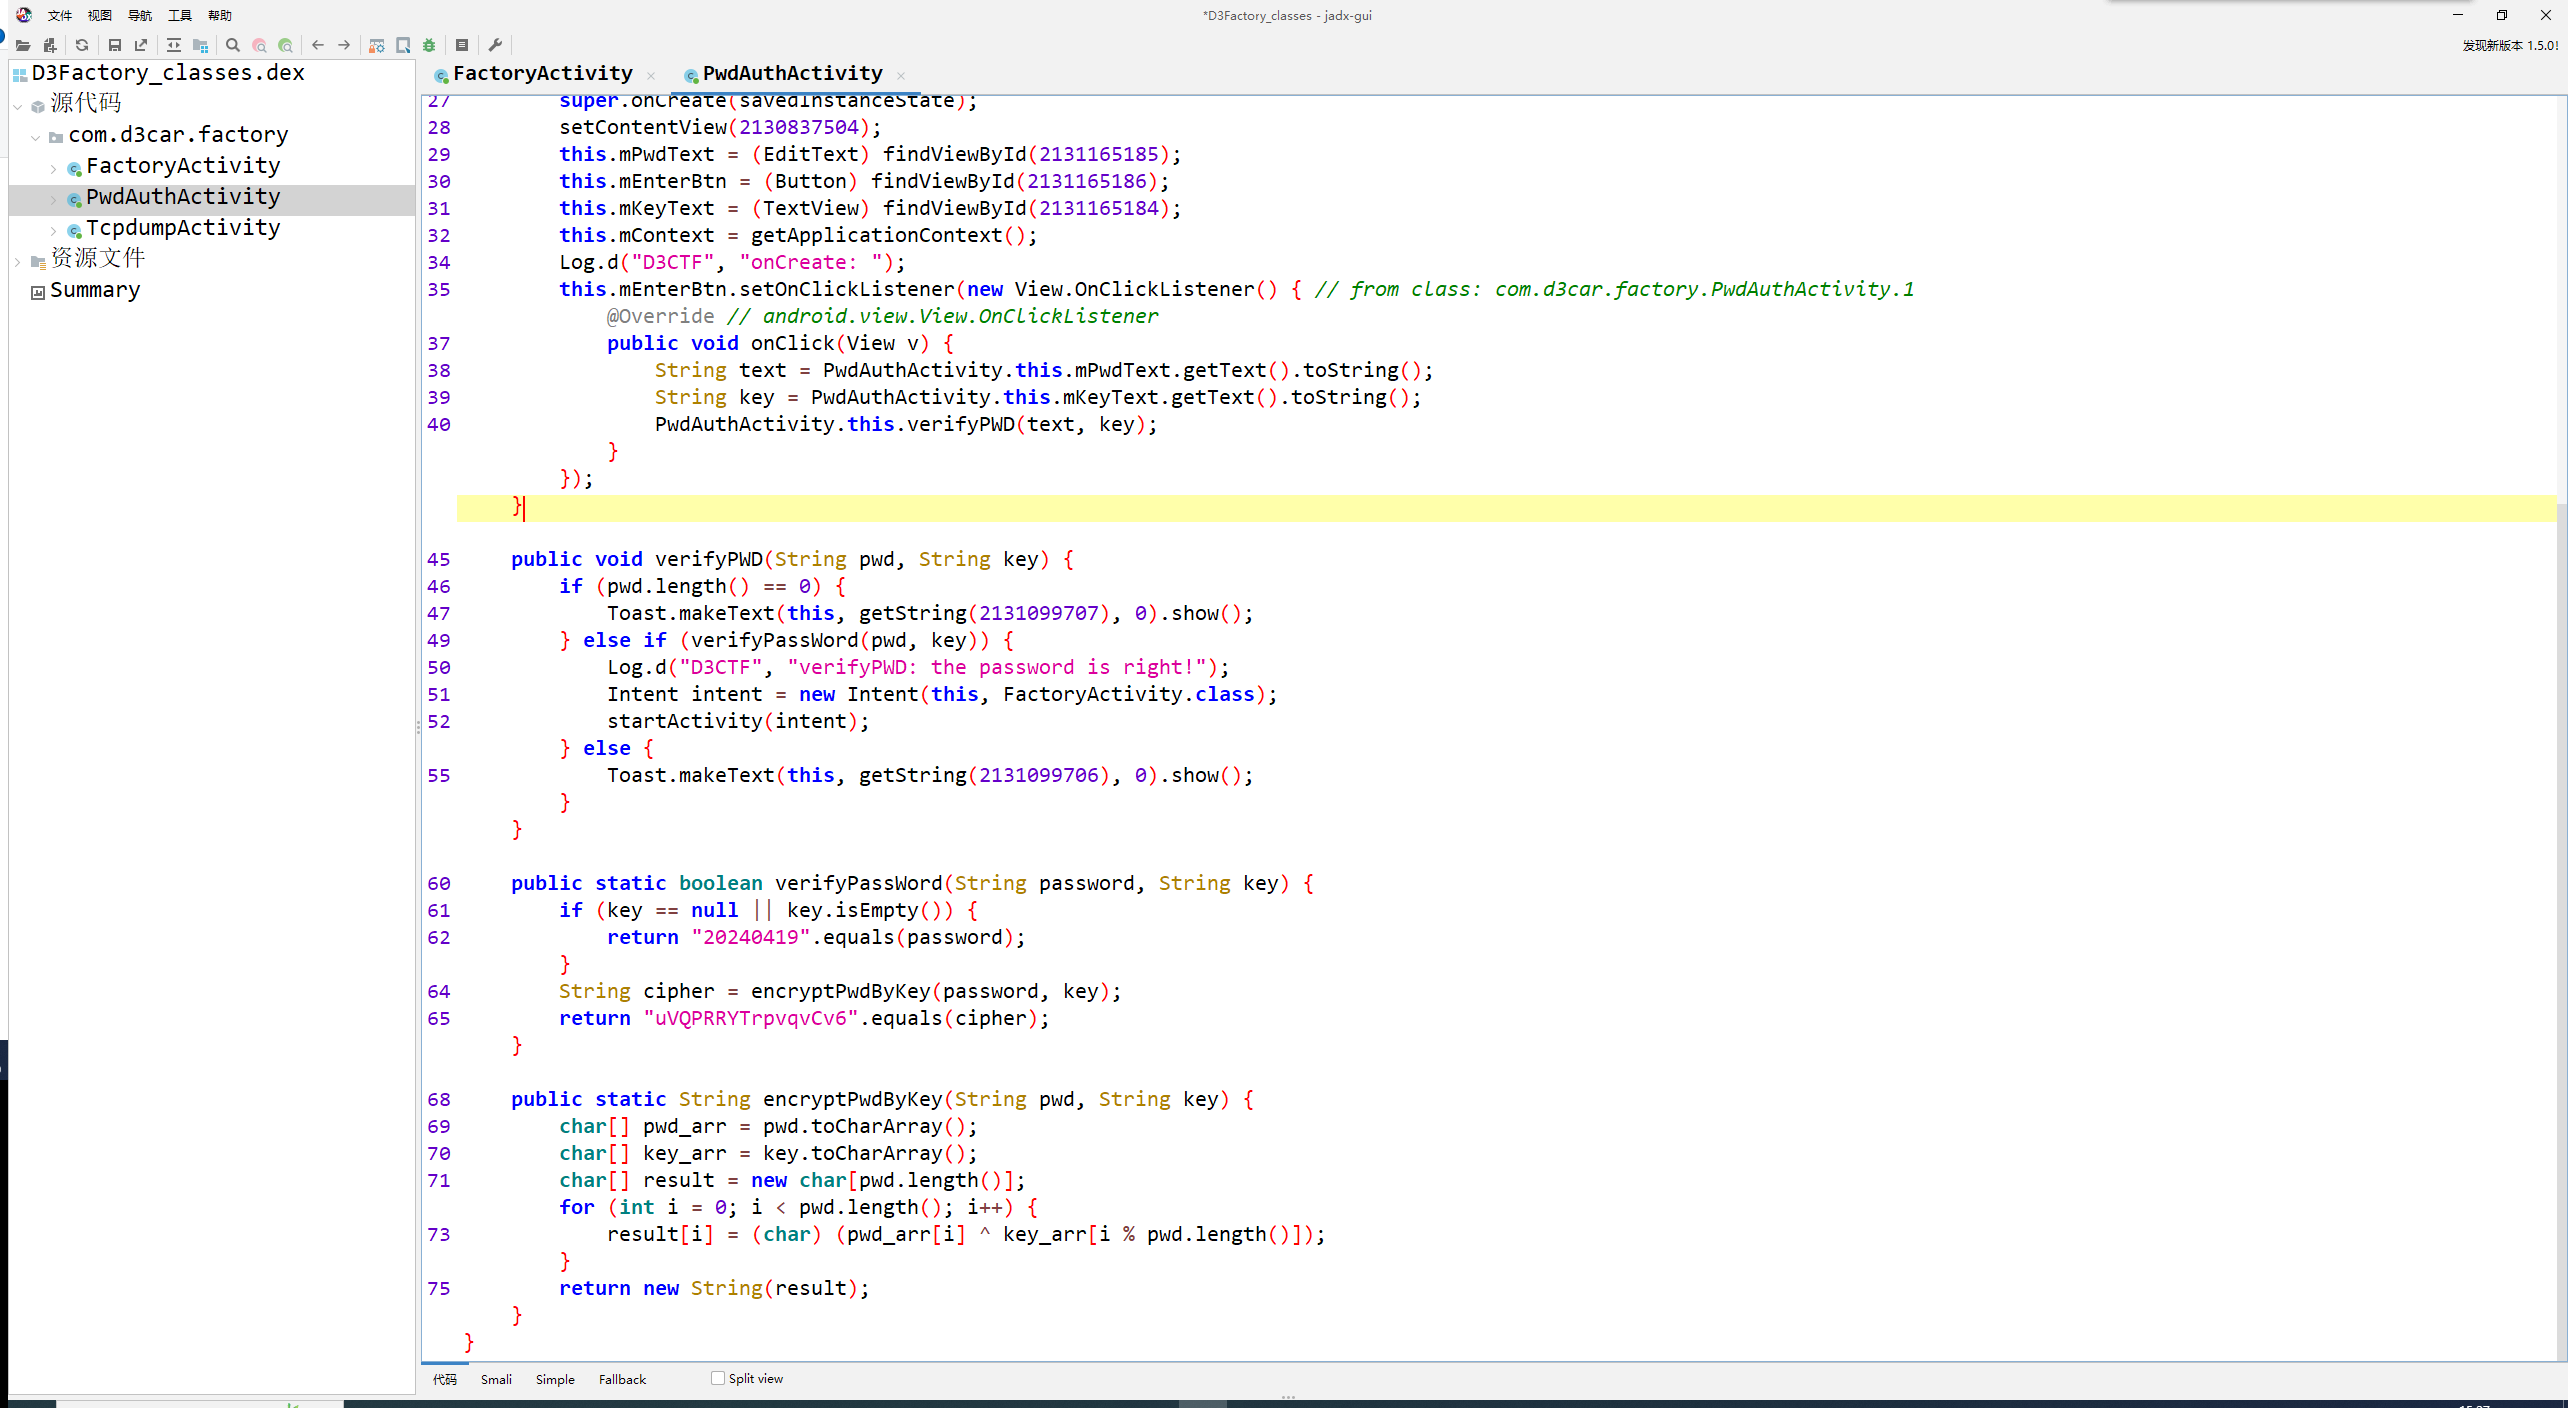Select the 资源文件 folder item

pos(98,259)
